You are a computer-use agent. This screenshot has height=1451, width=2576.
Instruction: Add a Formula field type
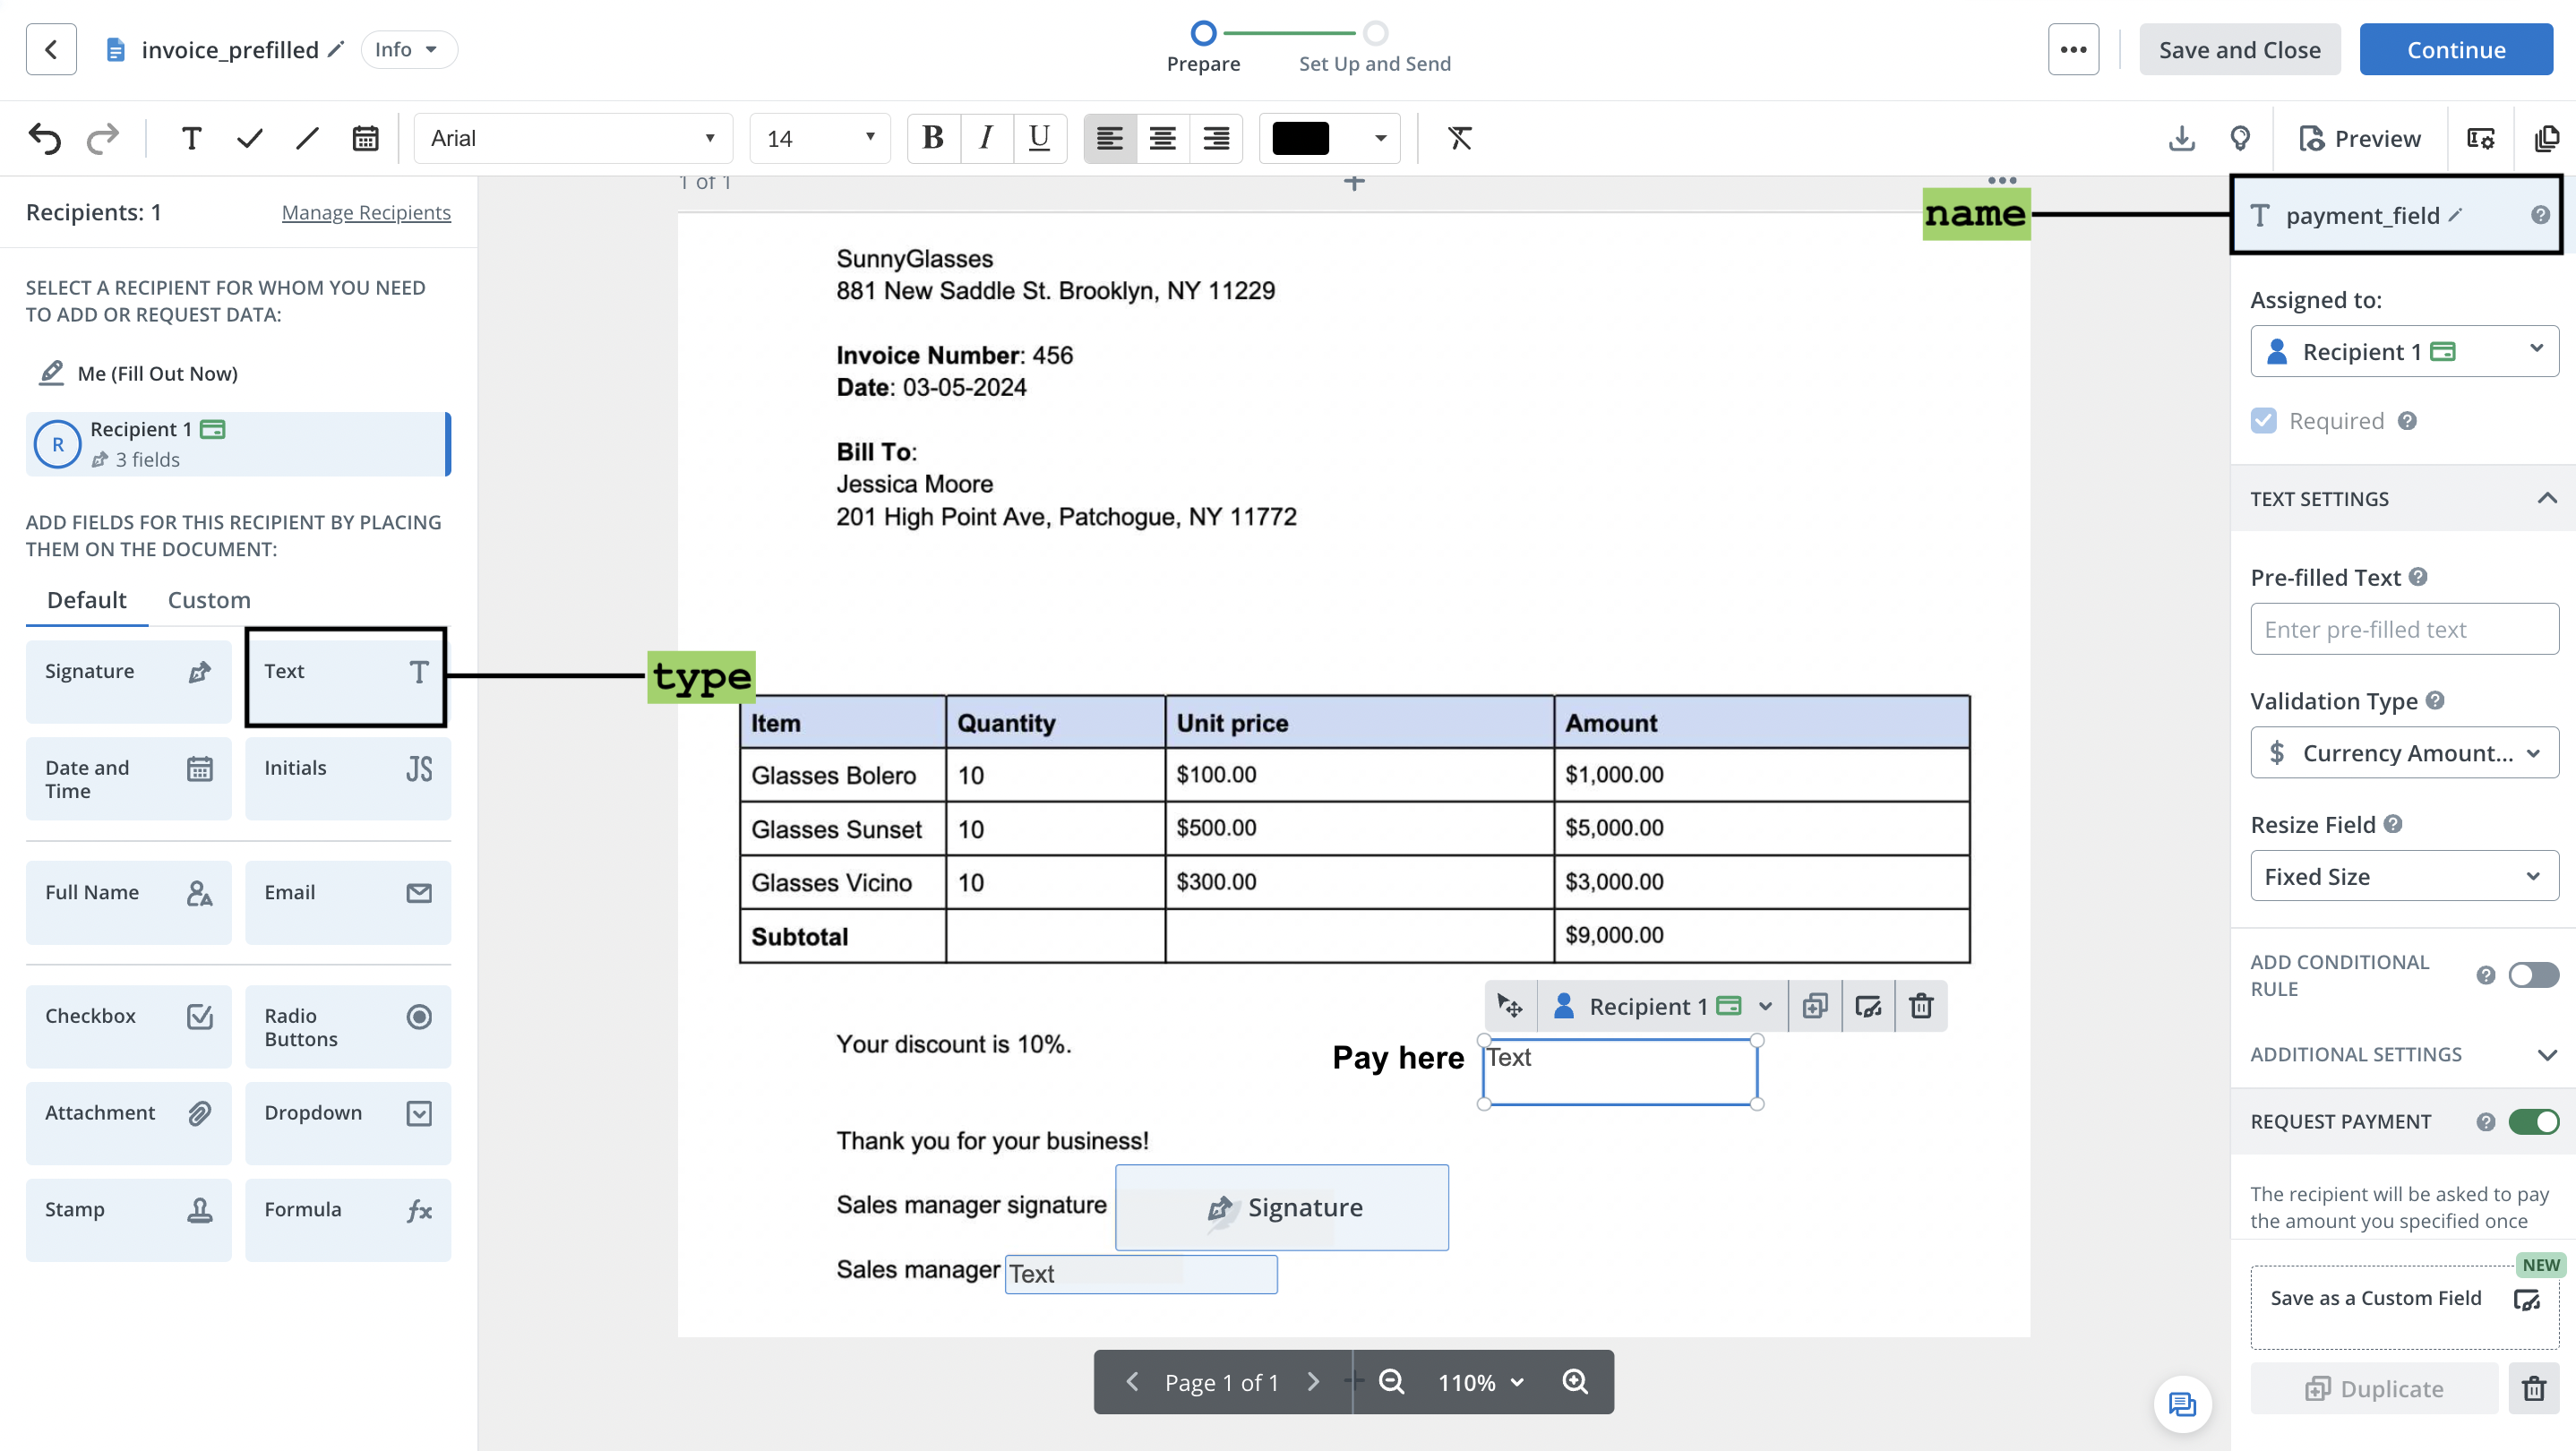pyautogui.click(x=348, y=1220)
